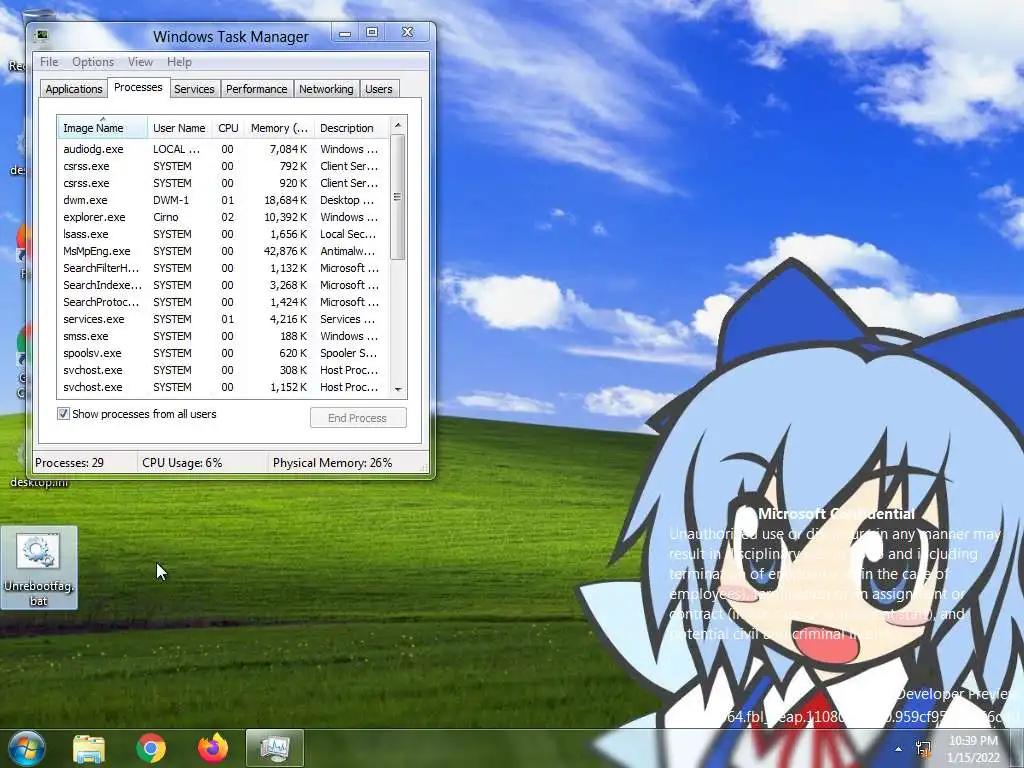Open the clock showing 10:39 PM
This screenshot has height=768, width=1024.
[973, 749]
